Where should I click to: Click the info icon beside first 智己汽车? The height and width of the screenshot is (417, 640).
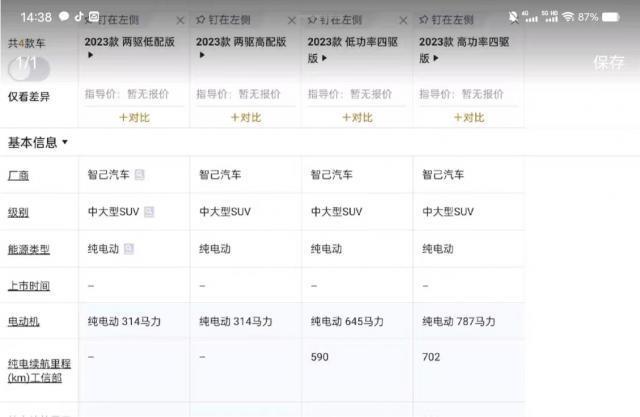(x=140, y=175)
